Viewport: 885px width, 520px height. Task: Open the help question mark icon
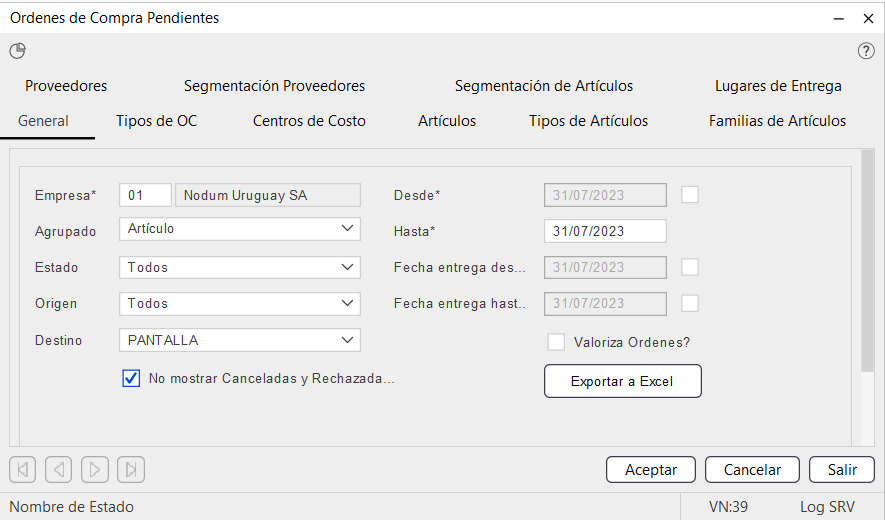pos(866,51)
